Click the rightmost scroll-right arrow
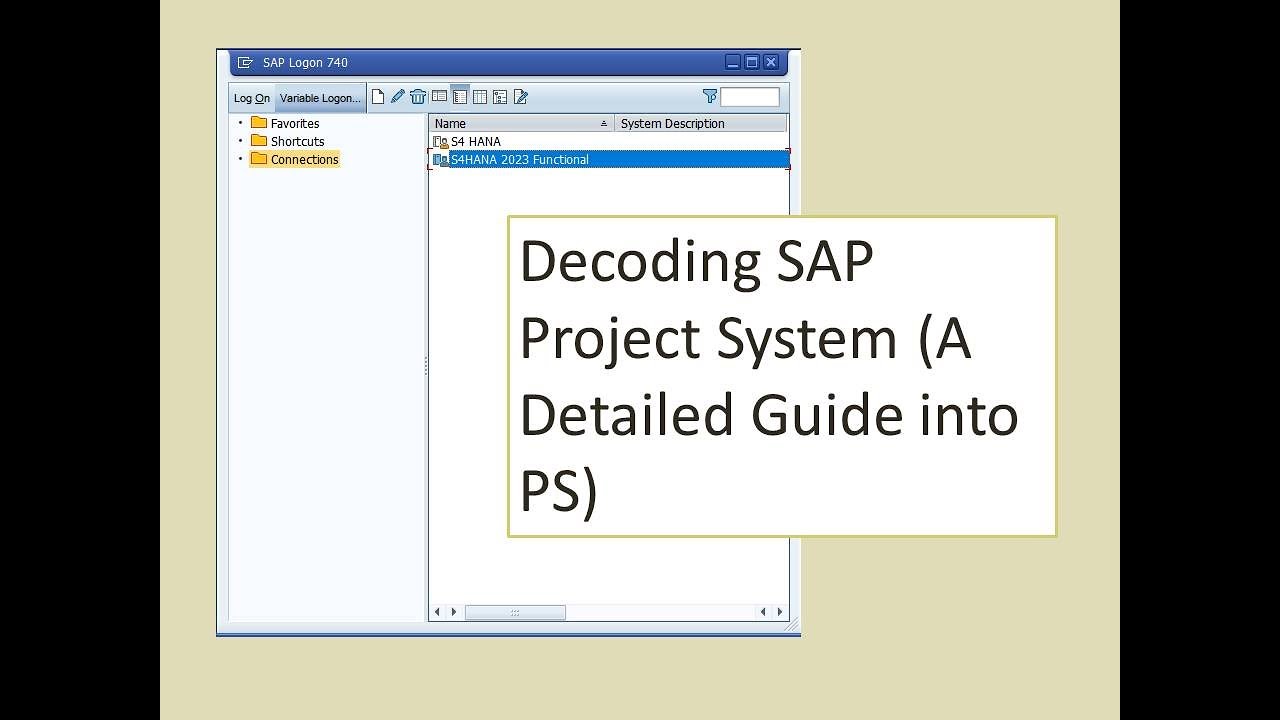This screenshot has width=1280, height=720. 780,612
